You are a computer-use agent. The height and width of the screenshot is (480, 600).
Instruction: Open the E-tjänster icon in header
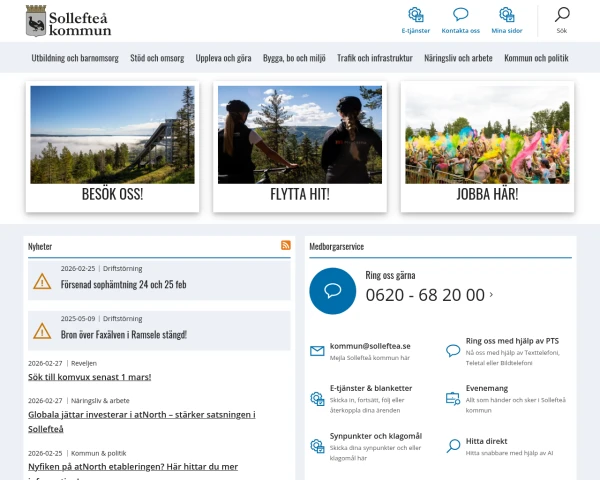[x=416, y=15]
